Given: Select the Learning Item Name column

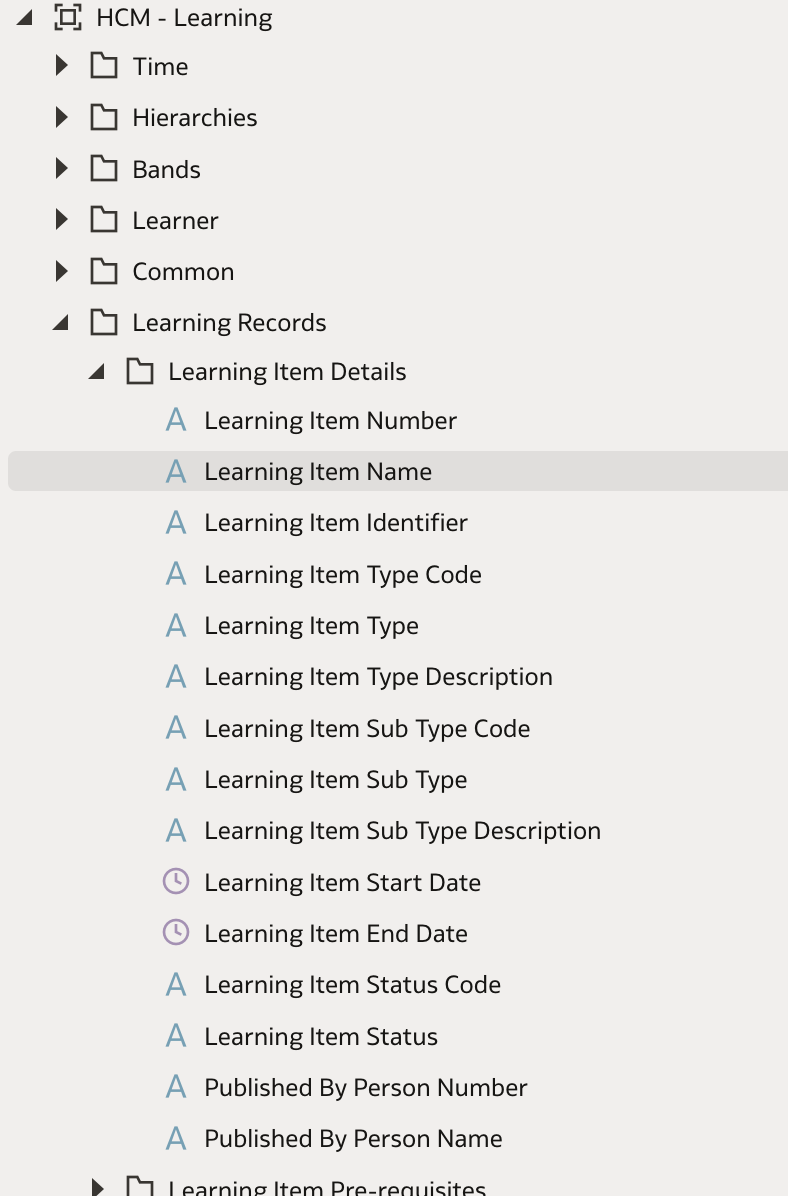Looking at the screenshot, I should click(398, 471).
